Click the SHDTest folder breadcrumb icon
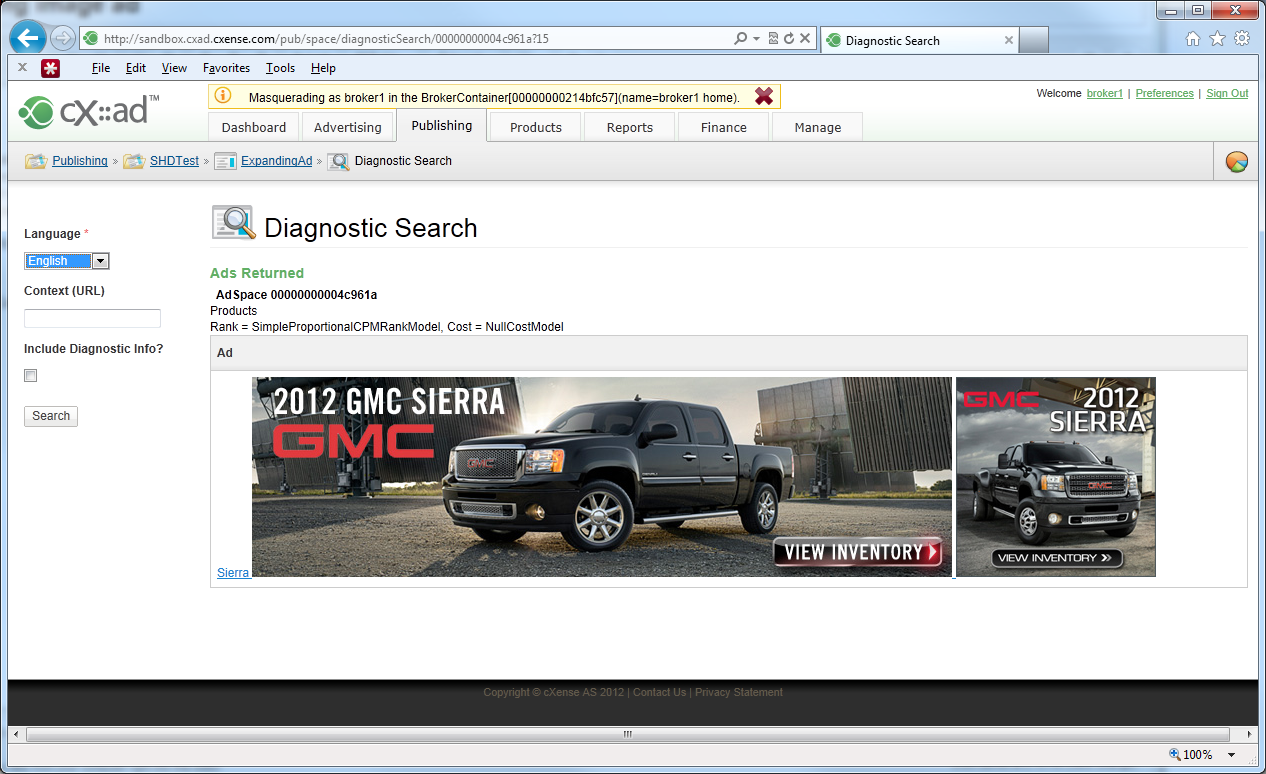Screen dimensions: 1266x774 click(x=134, y=161)
